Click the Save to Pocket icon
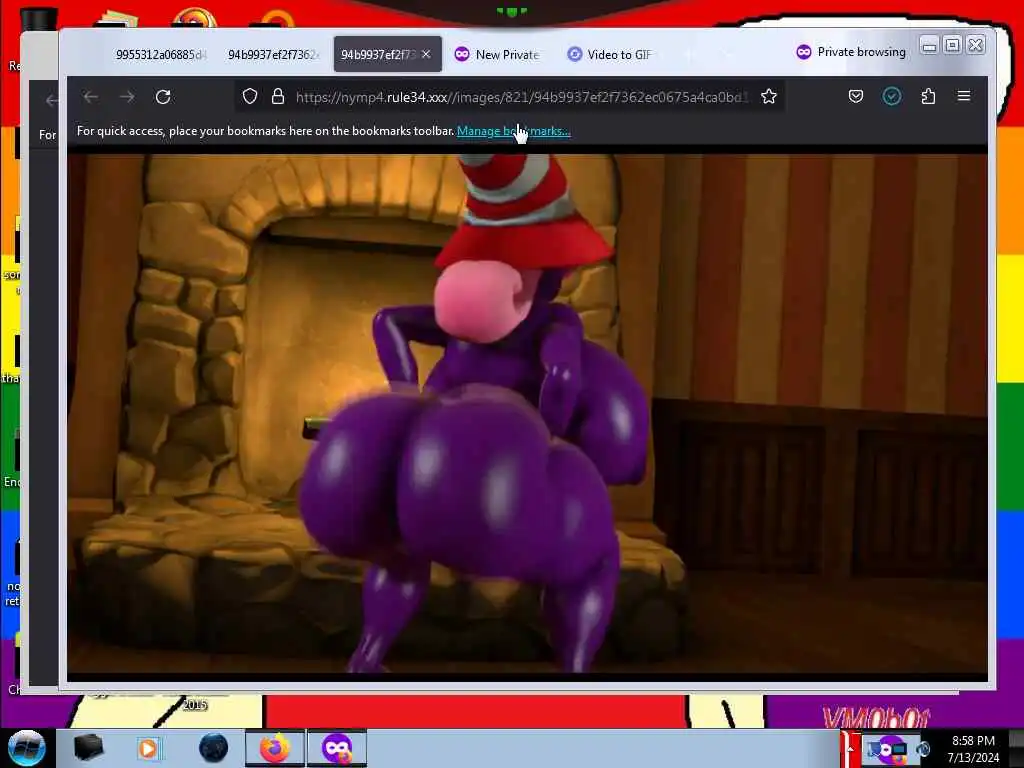Image resolution: width=1024 pixels, height=768 pixels. (x=856, y=97)
